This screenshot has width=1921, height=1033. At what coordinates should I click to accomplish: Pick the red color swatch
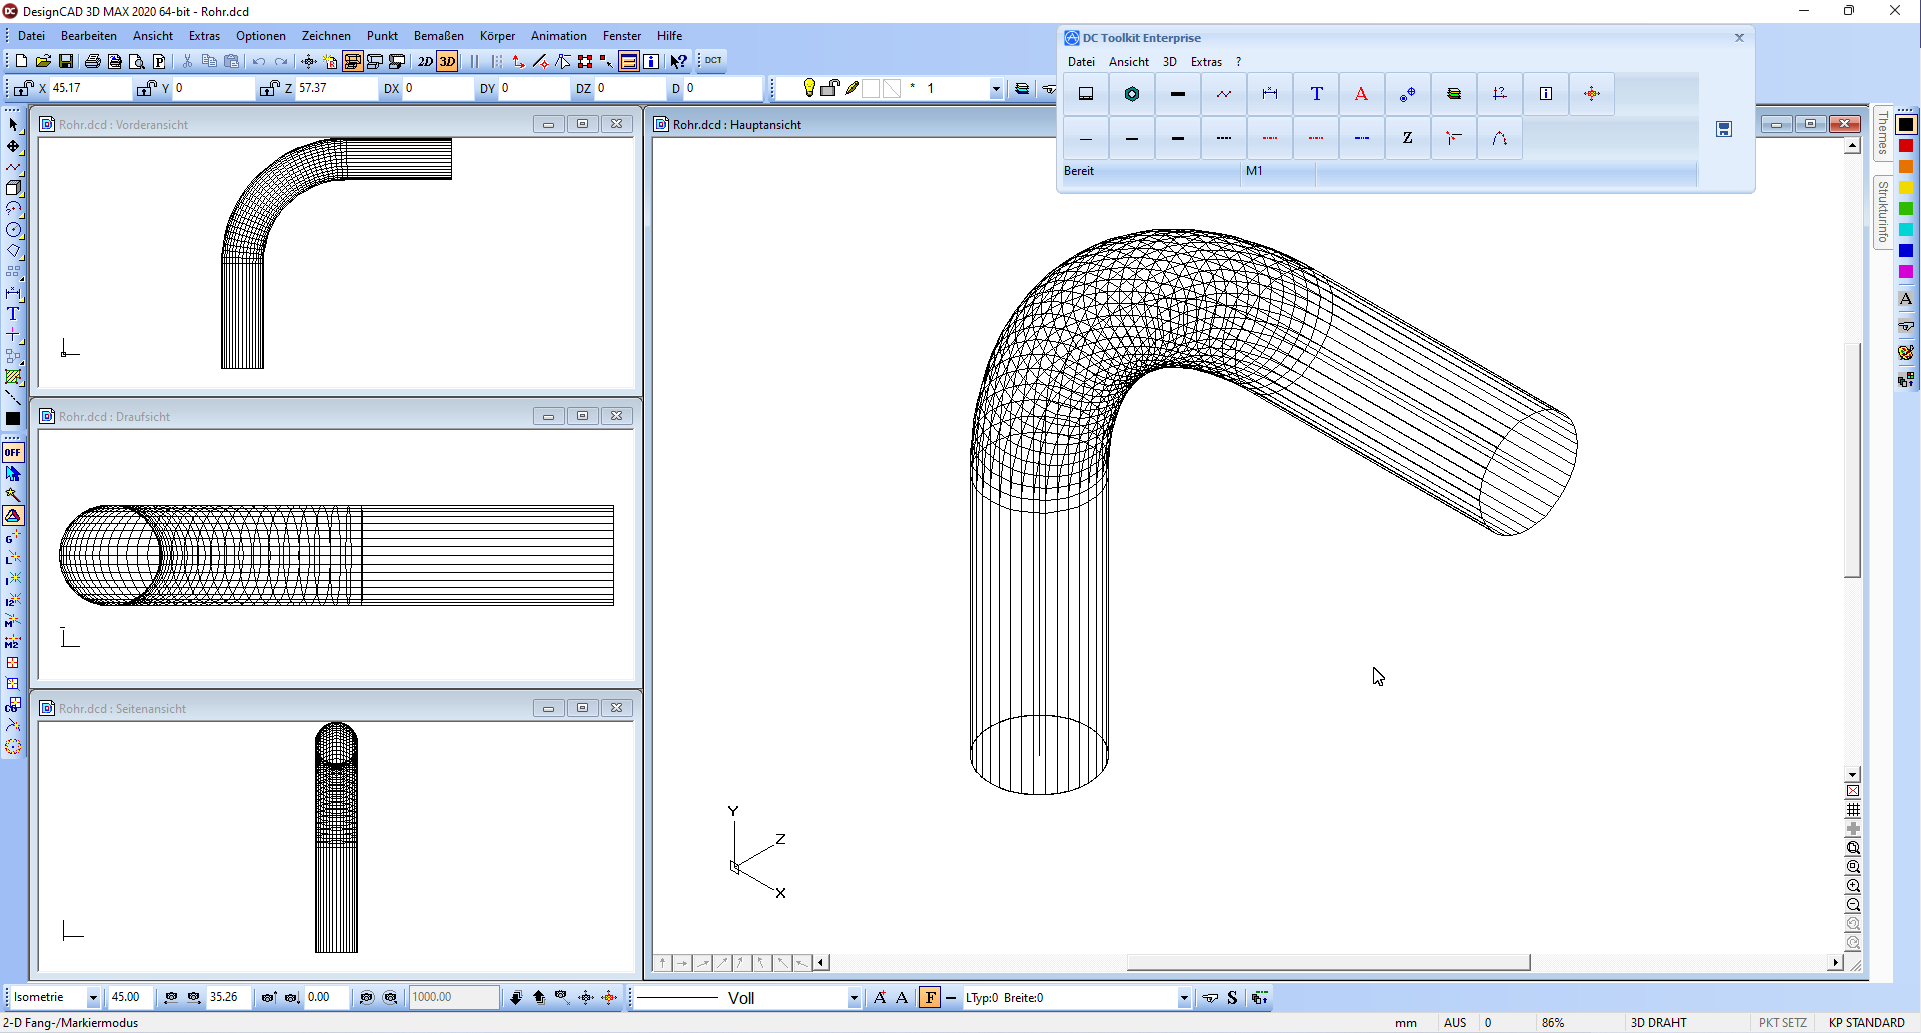coord(1906,146)
